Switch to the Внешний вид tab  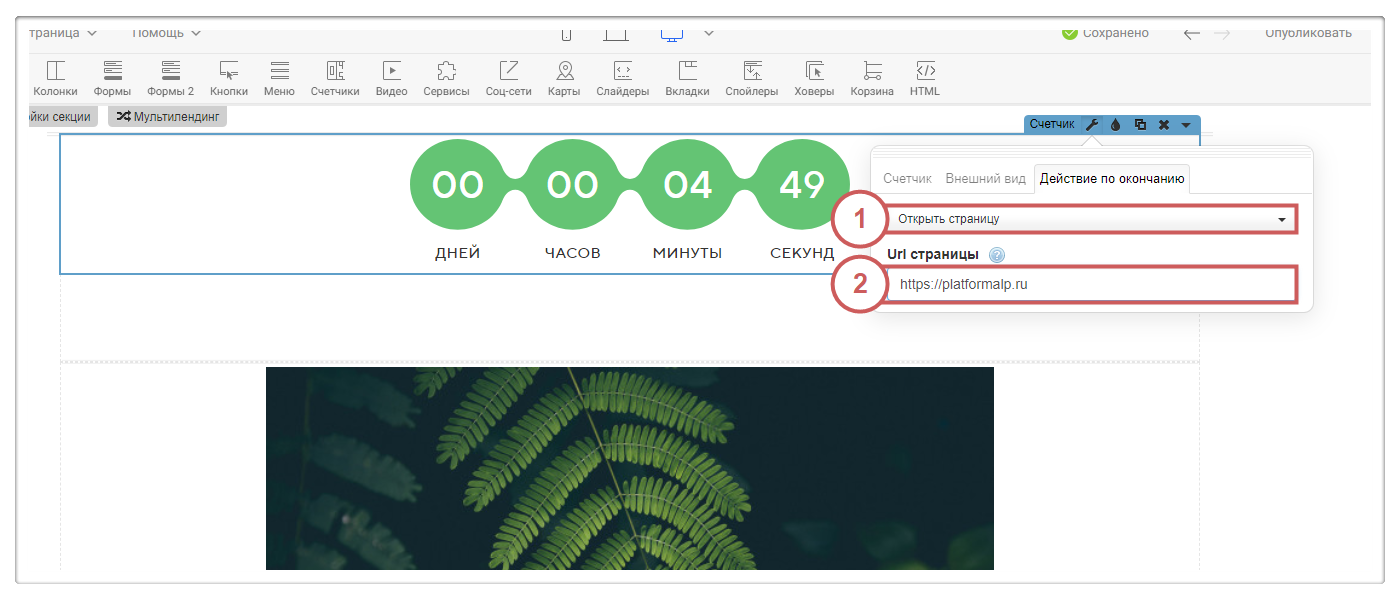pyautogui.click(x=985, y=179)
